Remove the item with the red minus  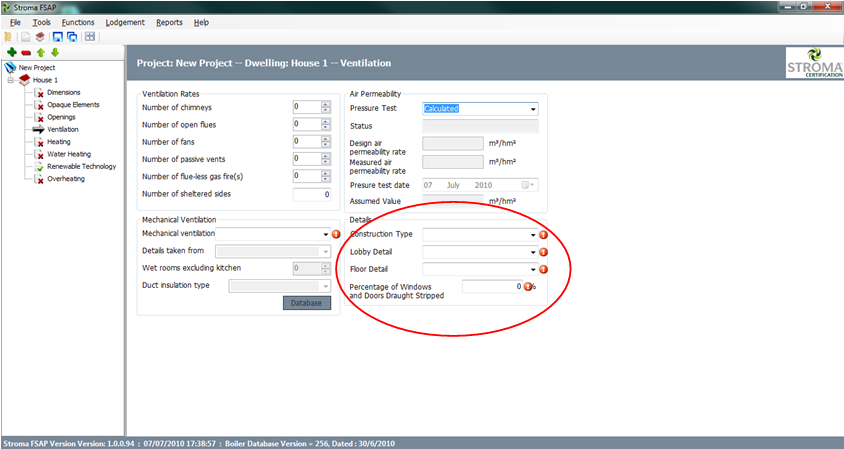pos(26,53)
